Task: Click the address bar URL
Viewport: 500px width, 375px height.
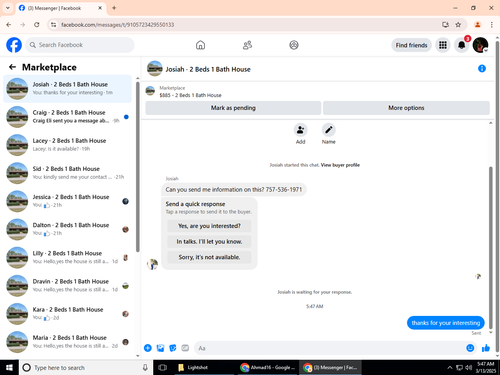Action: (118, 25)
